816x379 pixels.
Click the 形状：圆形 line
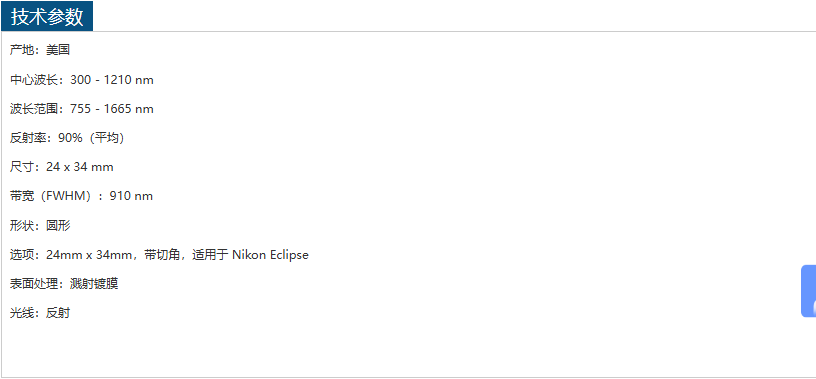coord(40,226)
